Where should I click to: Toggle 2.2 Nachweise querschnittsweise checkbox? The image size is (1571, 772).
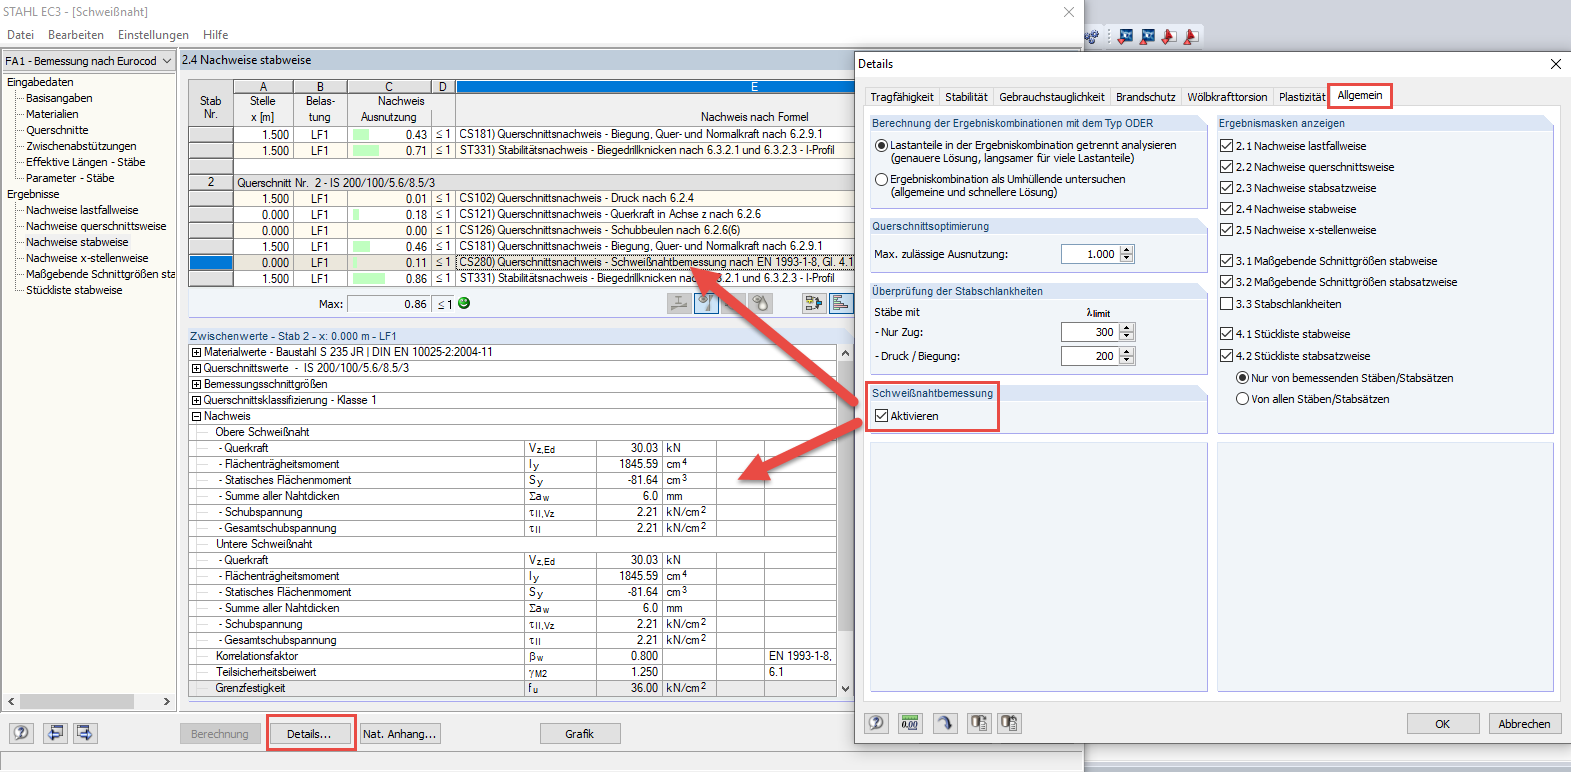tap(1226, 167)
